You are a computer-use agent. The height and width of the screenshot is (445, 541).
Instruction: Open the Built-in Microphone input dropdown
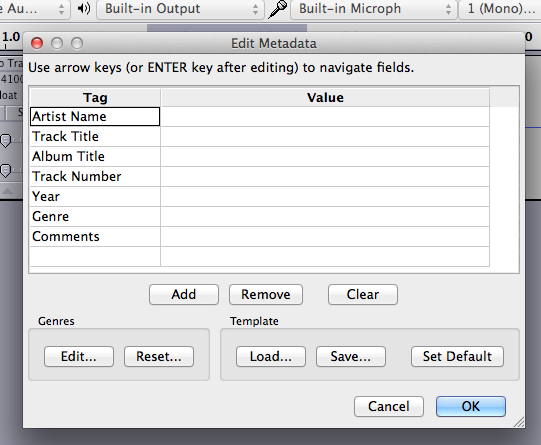pyautogui.click(x=374, y=9)
